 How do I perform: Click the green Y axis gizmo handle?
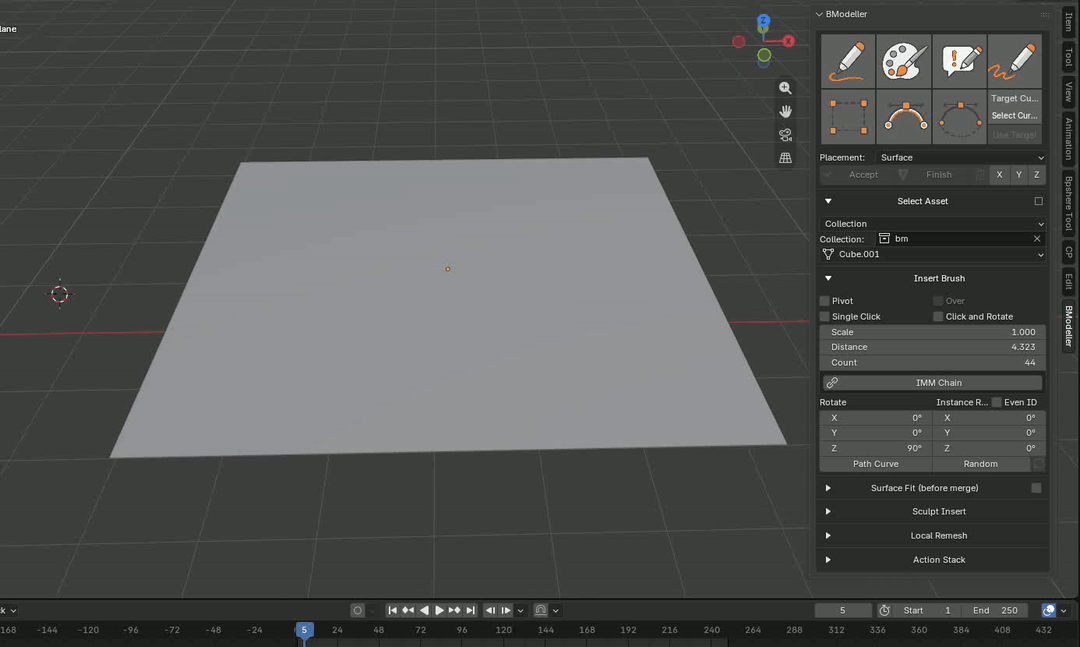[x=764, y=55]
